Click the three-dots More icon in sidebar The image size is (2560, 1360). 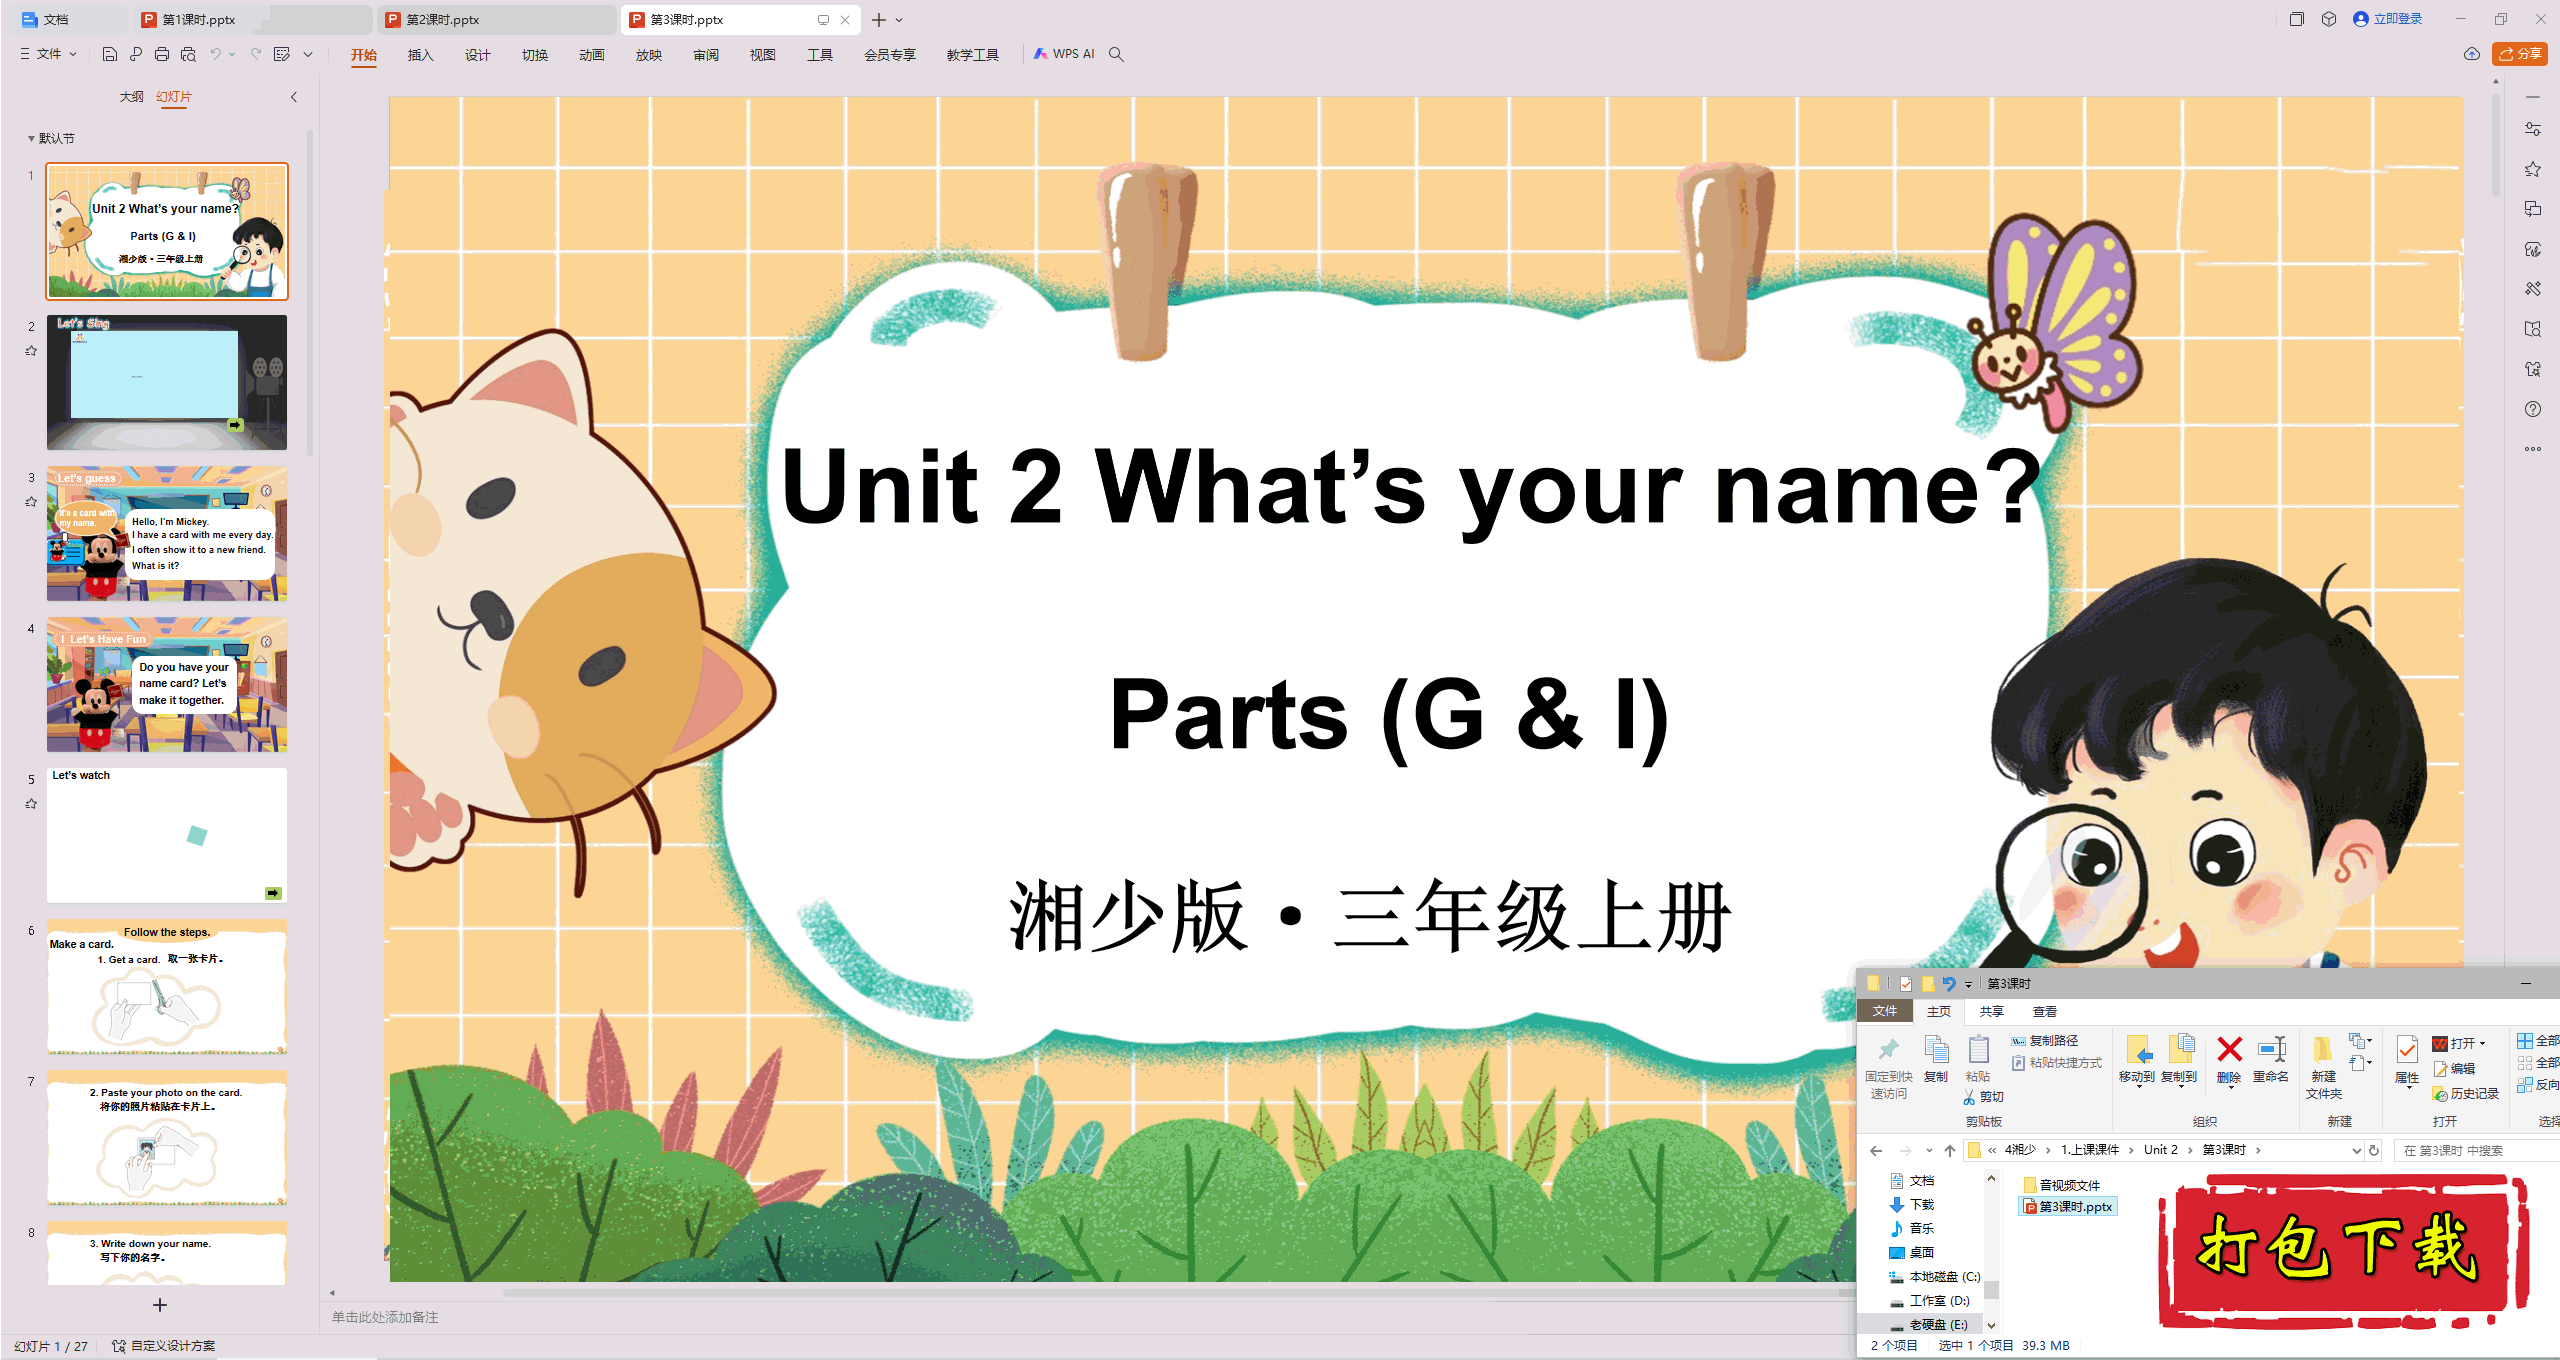point(2532,449)
